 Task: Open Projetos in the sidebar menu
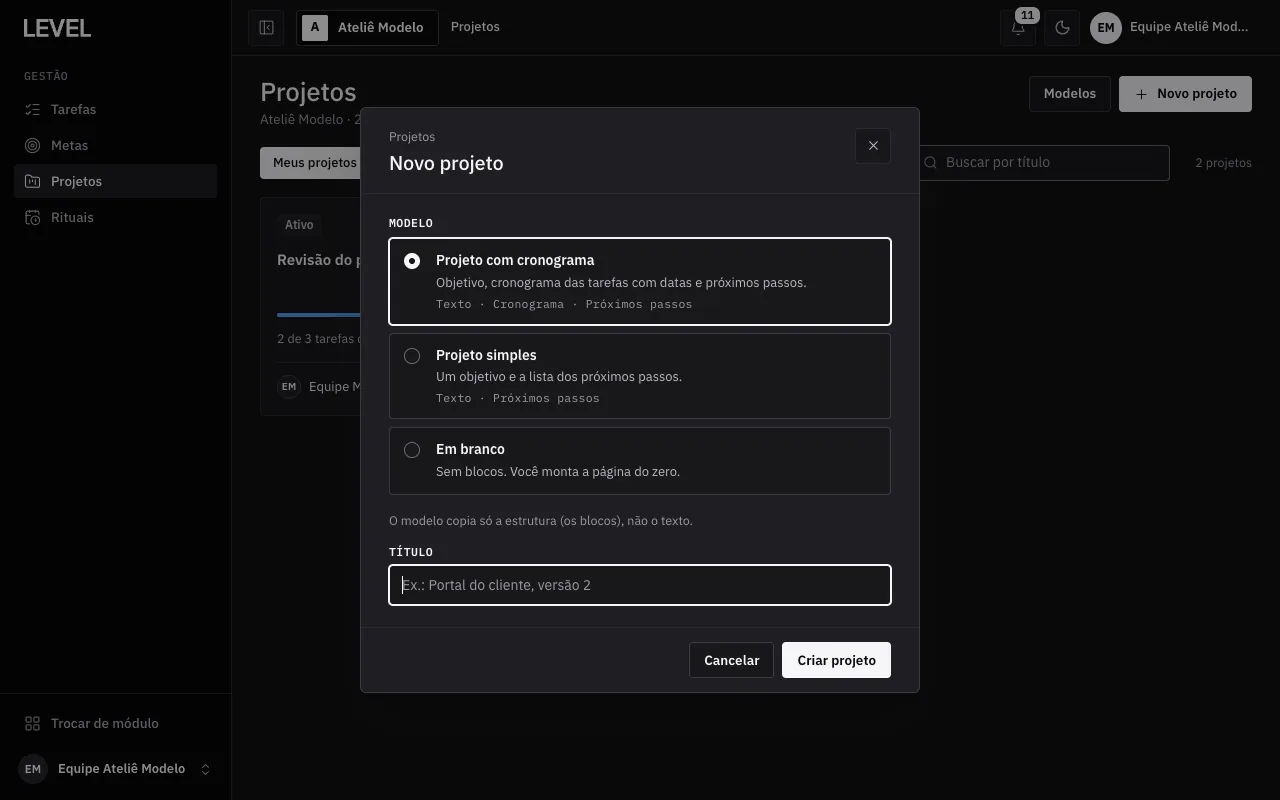point(115,181)
